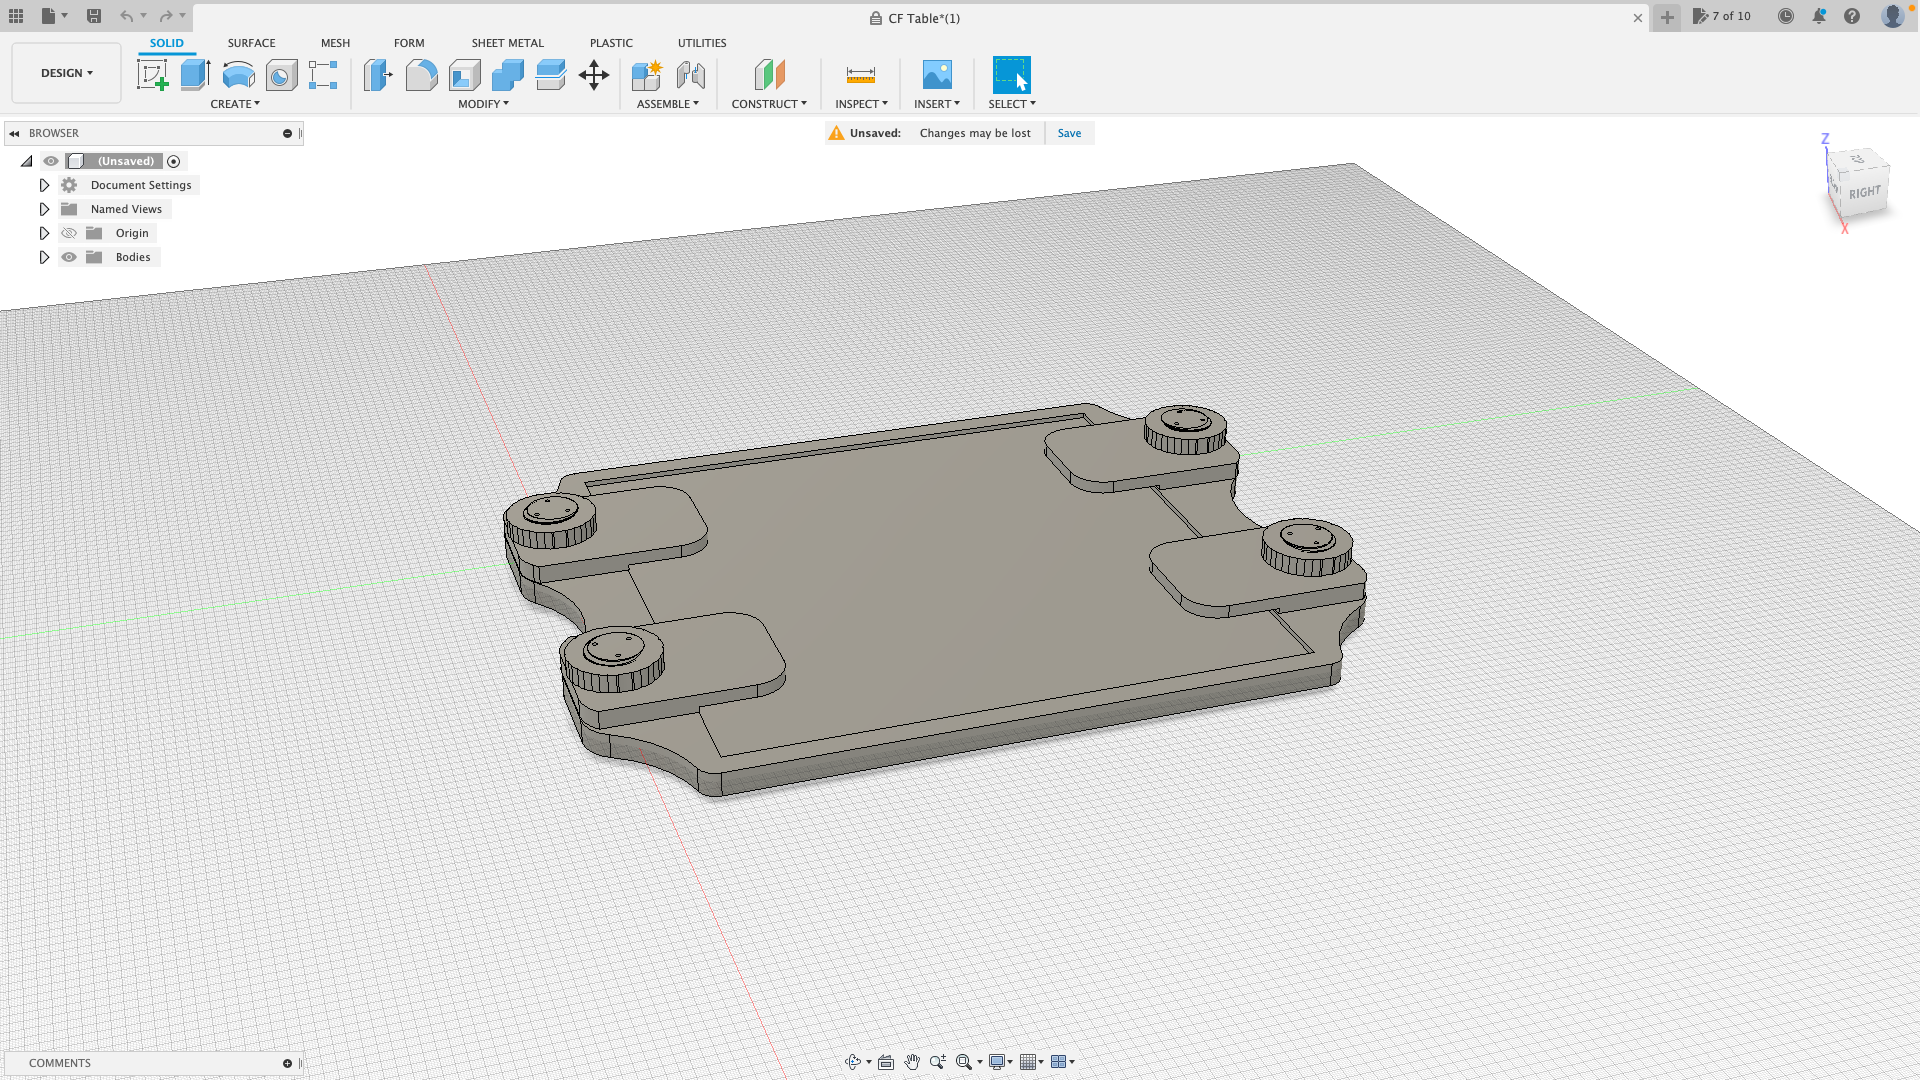Open the Help question mark
The width and height of the screenshot is (1920, 1080).
[1852, 16]
